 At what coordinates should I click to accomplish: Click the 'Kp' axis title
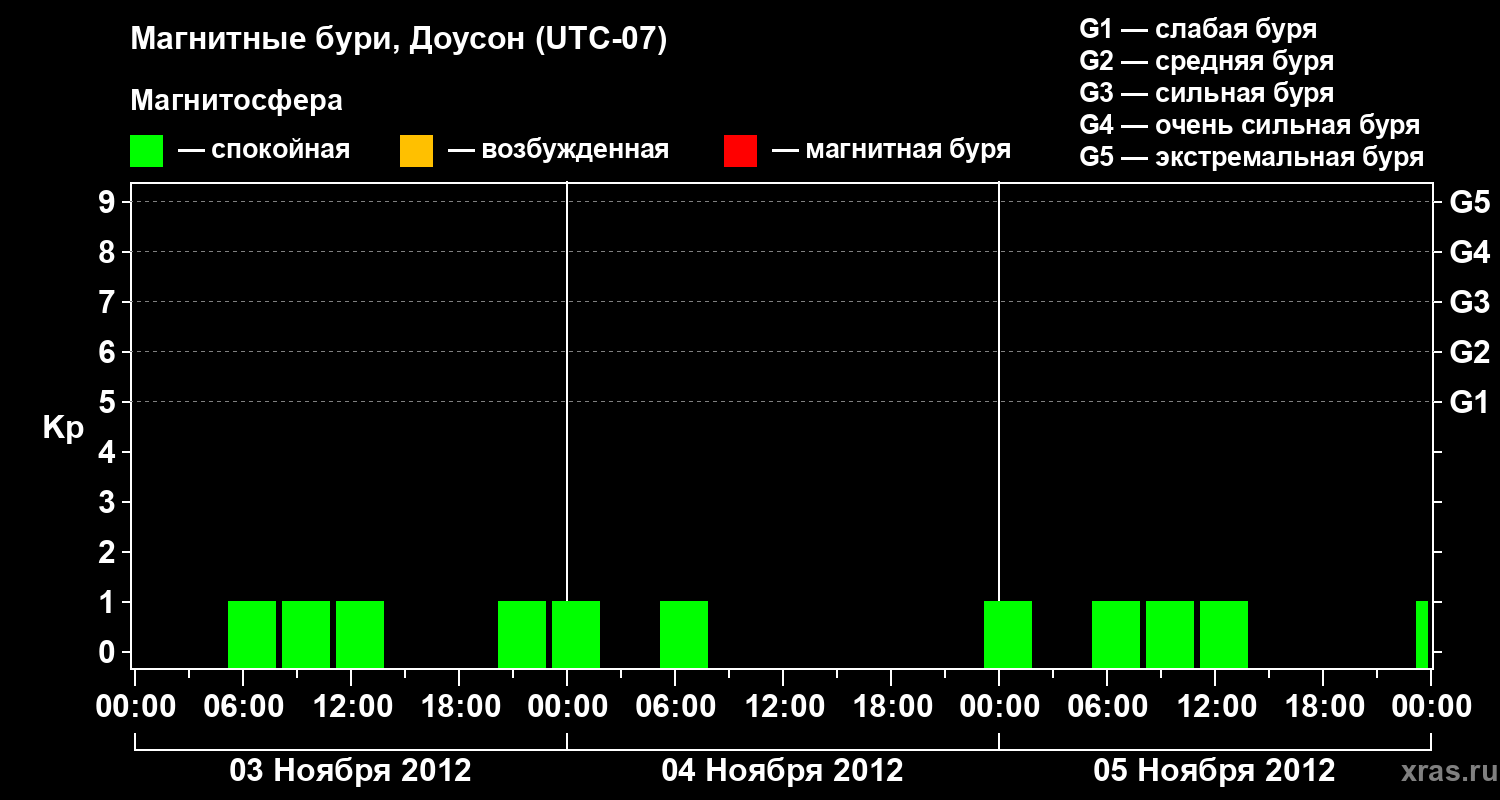point(63,428)
